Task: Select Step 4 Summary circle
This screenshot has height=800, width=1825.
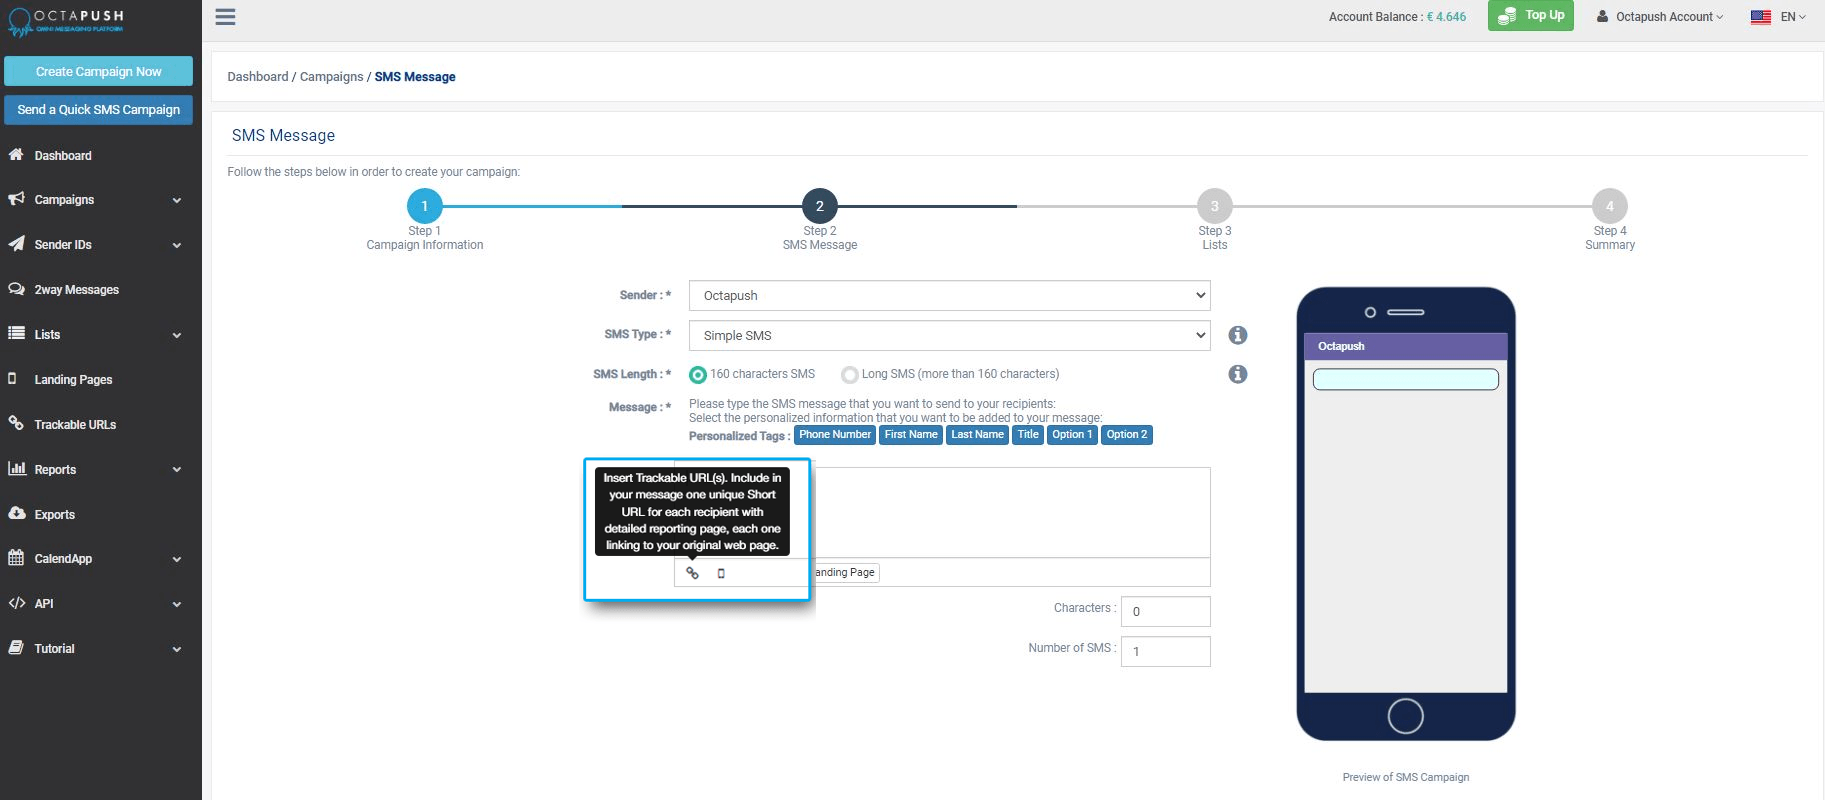Action: tap(1609, 206)
